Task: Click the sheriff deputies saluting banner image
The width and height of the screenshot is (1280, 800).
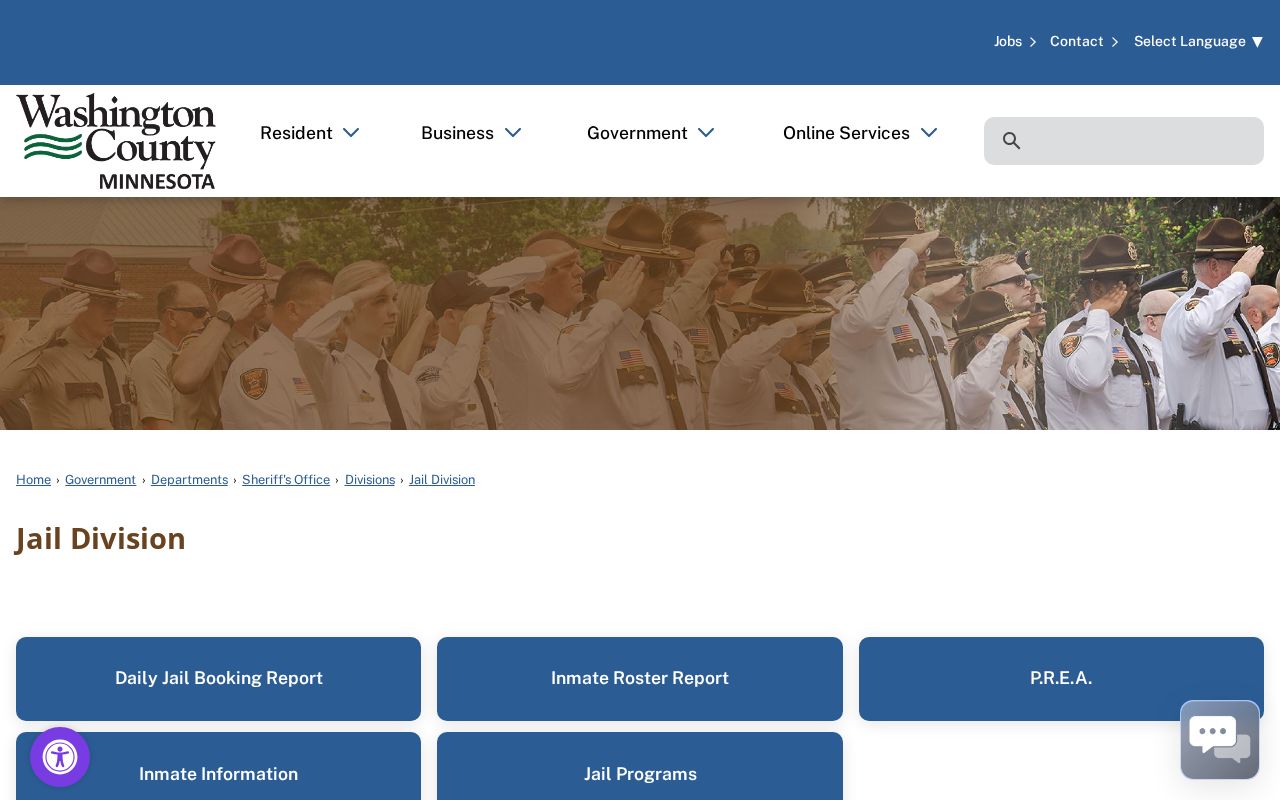Action: click(x=640, y=313)
